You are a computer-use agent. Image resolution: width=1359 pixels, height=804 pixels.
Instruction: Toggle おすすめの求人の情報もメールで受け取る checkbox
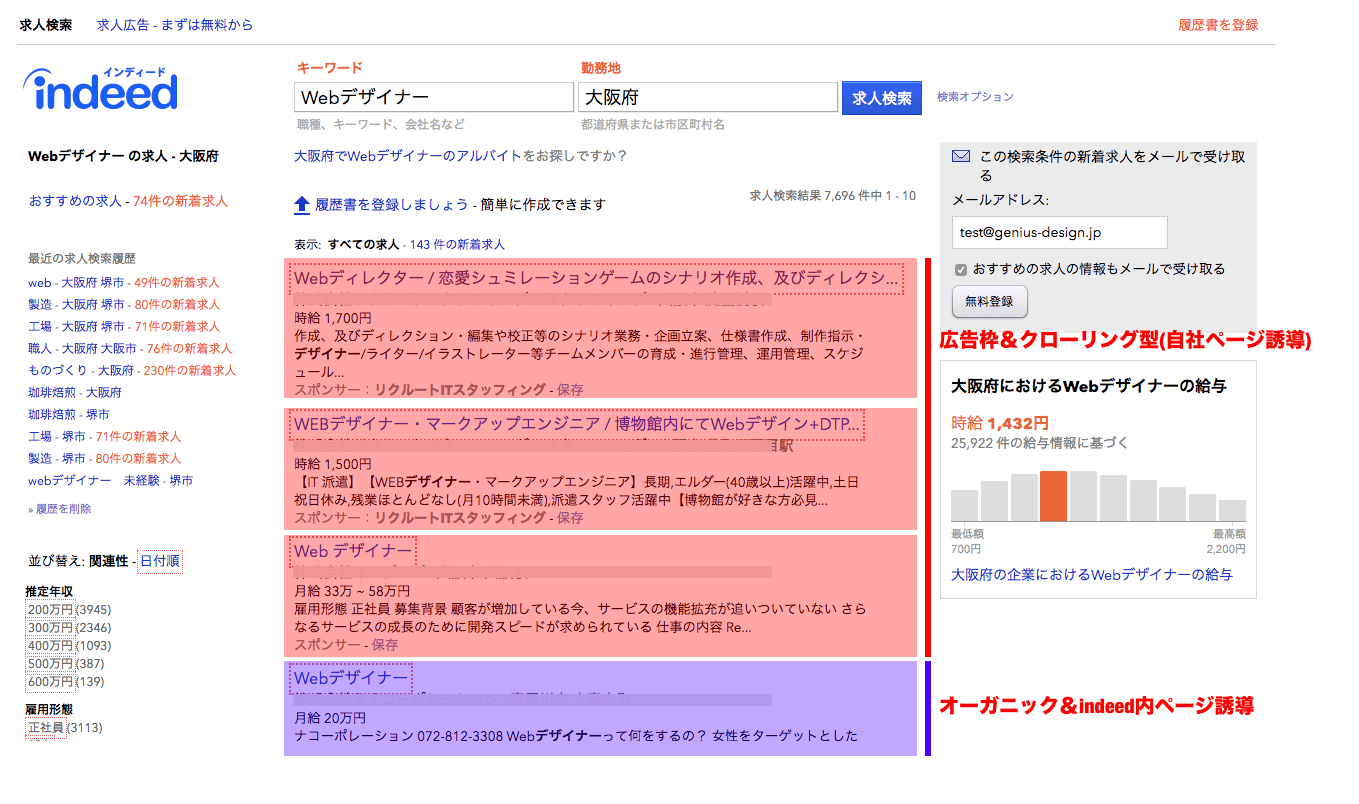point(961,269)
